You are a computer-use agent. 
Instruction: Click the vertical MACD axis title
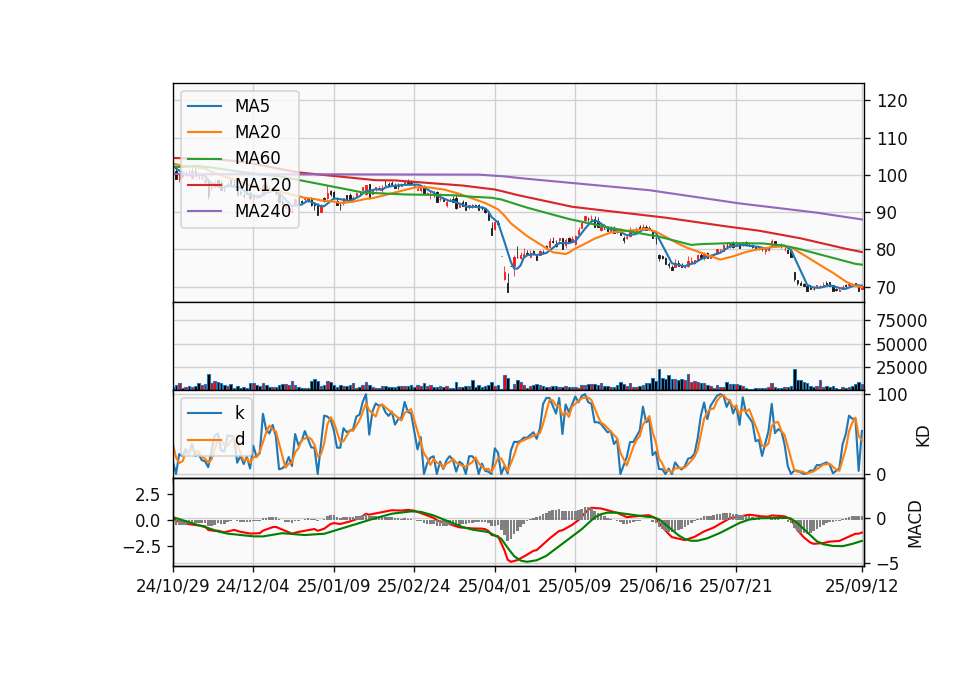click(x=915, y=524)
